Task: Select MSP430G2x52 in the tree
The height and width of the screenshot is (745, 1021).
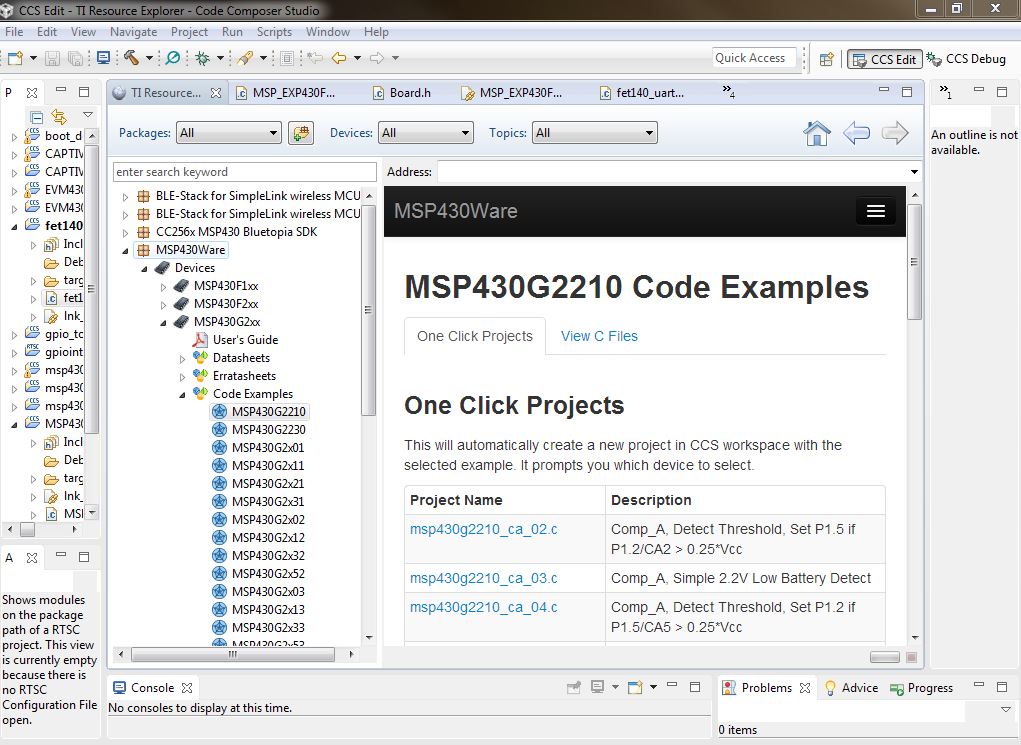Action: coord(268,574)
